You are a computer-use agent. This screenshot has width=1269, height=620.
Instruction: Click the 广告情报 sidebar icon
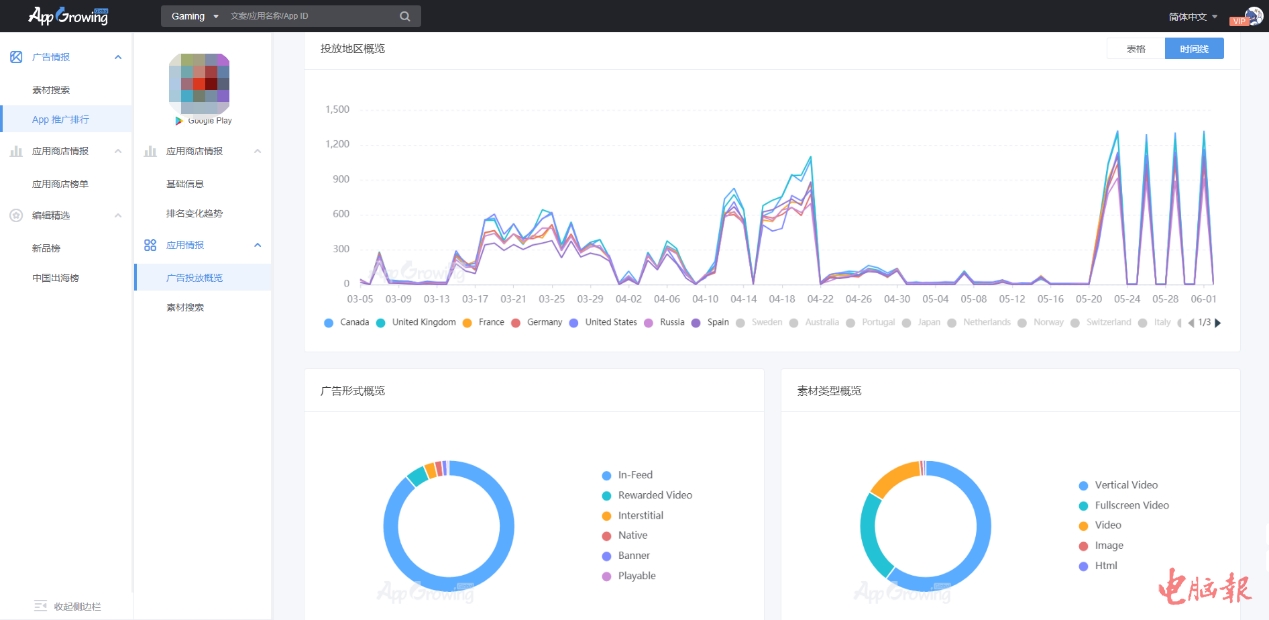[16, 57]
